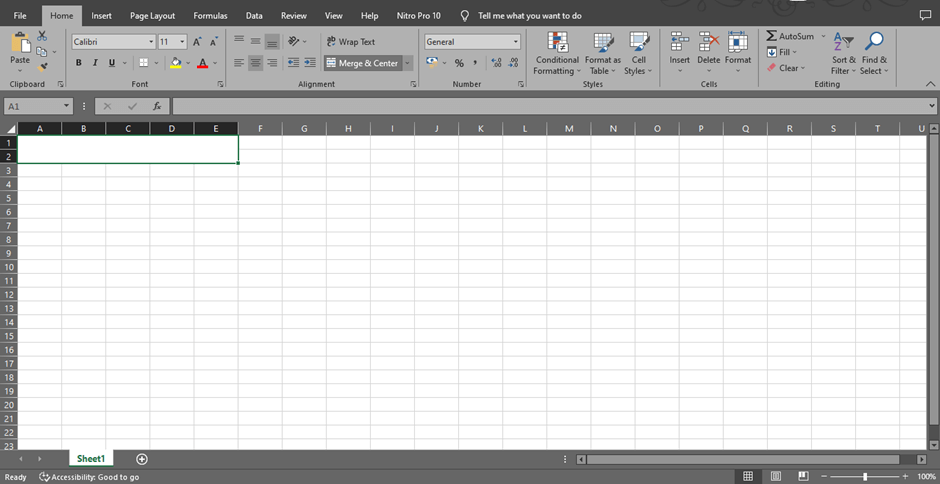Align text to the left
This screenshot has width=940, height=484.
[239, 62]
